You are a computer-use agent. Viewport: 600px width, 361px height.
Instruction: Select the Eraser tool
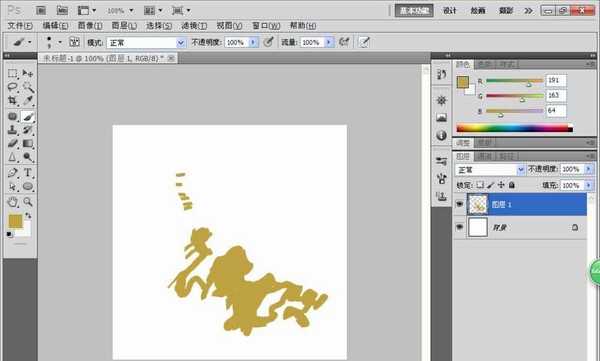click(x=13, y=144)
